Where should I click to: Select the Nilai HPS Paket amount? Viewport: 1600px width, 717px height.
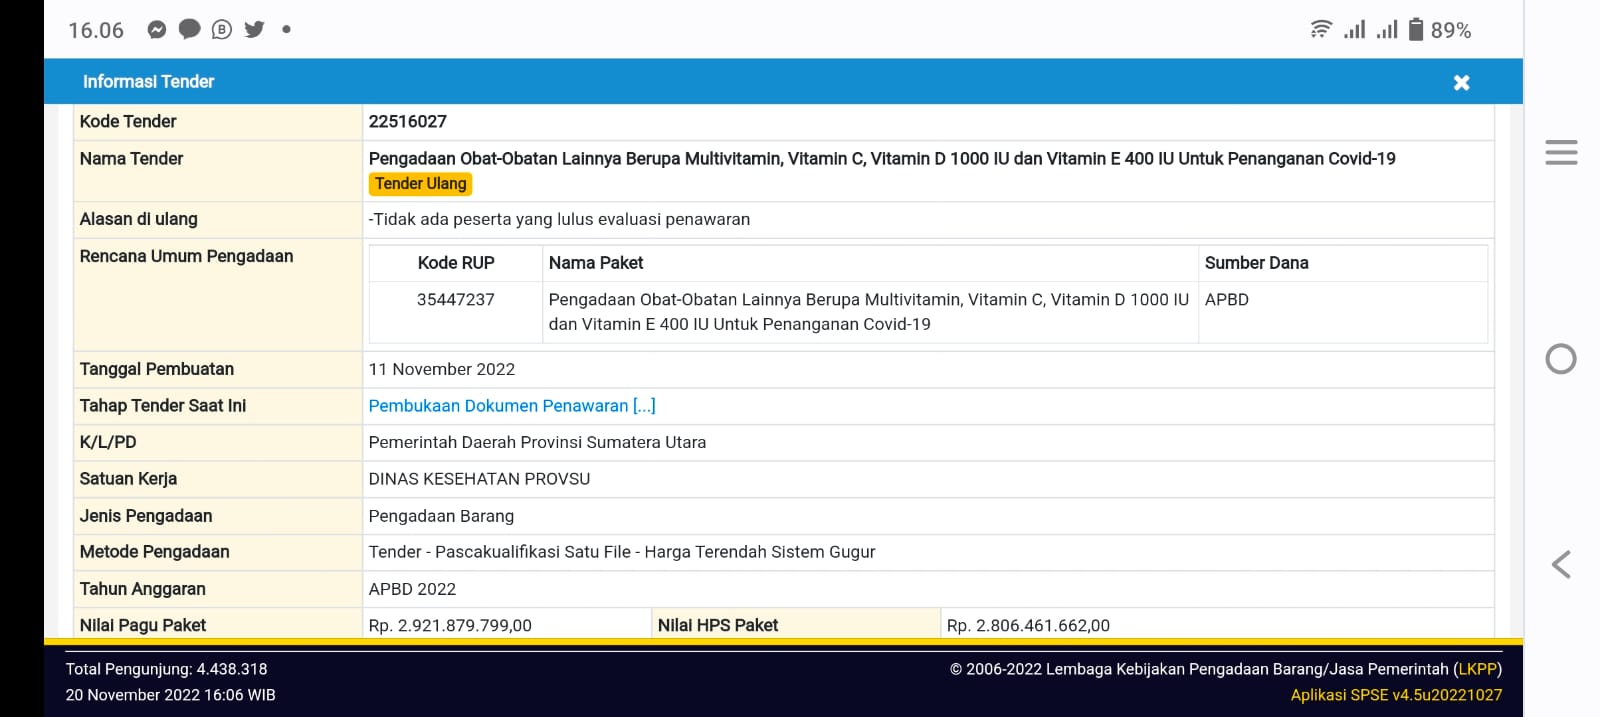coord(1028,626)
